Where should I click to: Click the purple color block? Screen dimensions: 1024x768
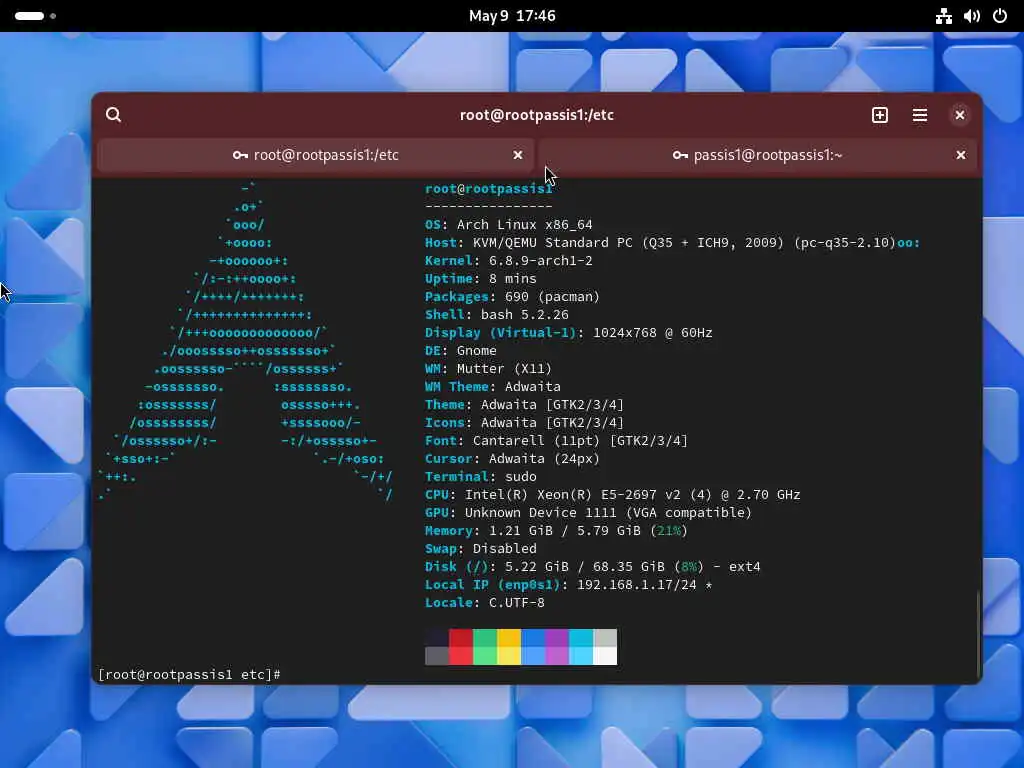[557, 647]
